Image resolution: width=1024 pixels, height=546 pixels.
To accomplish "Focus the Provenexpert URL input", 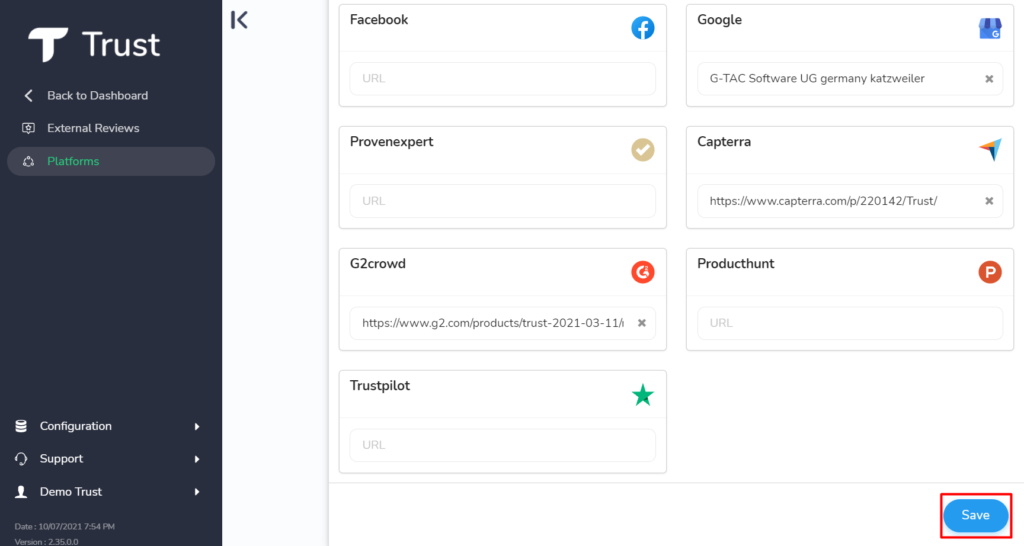I will point(503,201).
